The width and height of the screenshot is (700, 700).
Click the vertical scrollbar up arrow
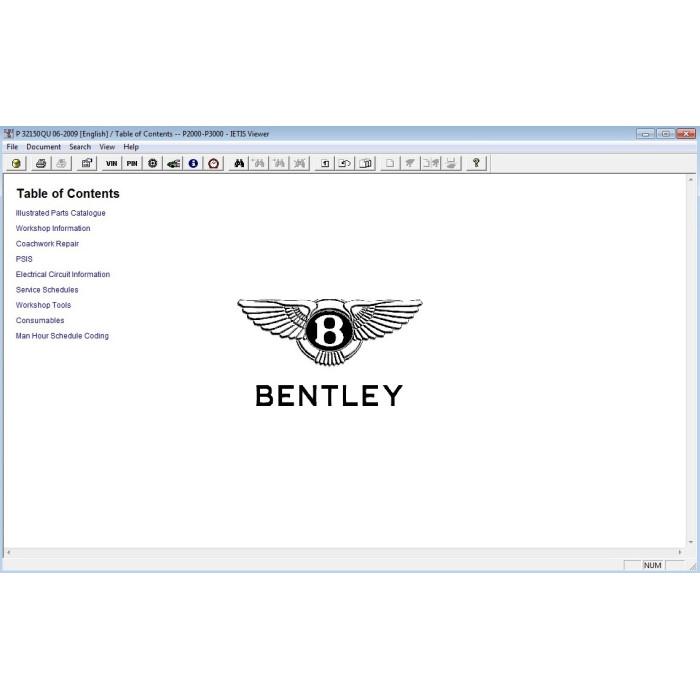click(x=691, y=179)
